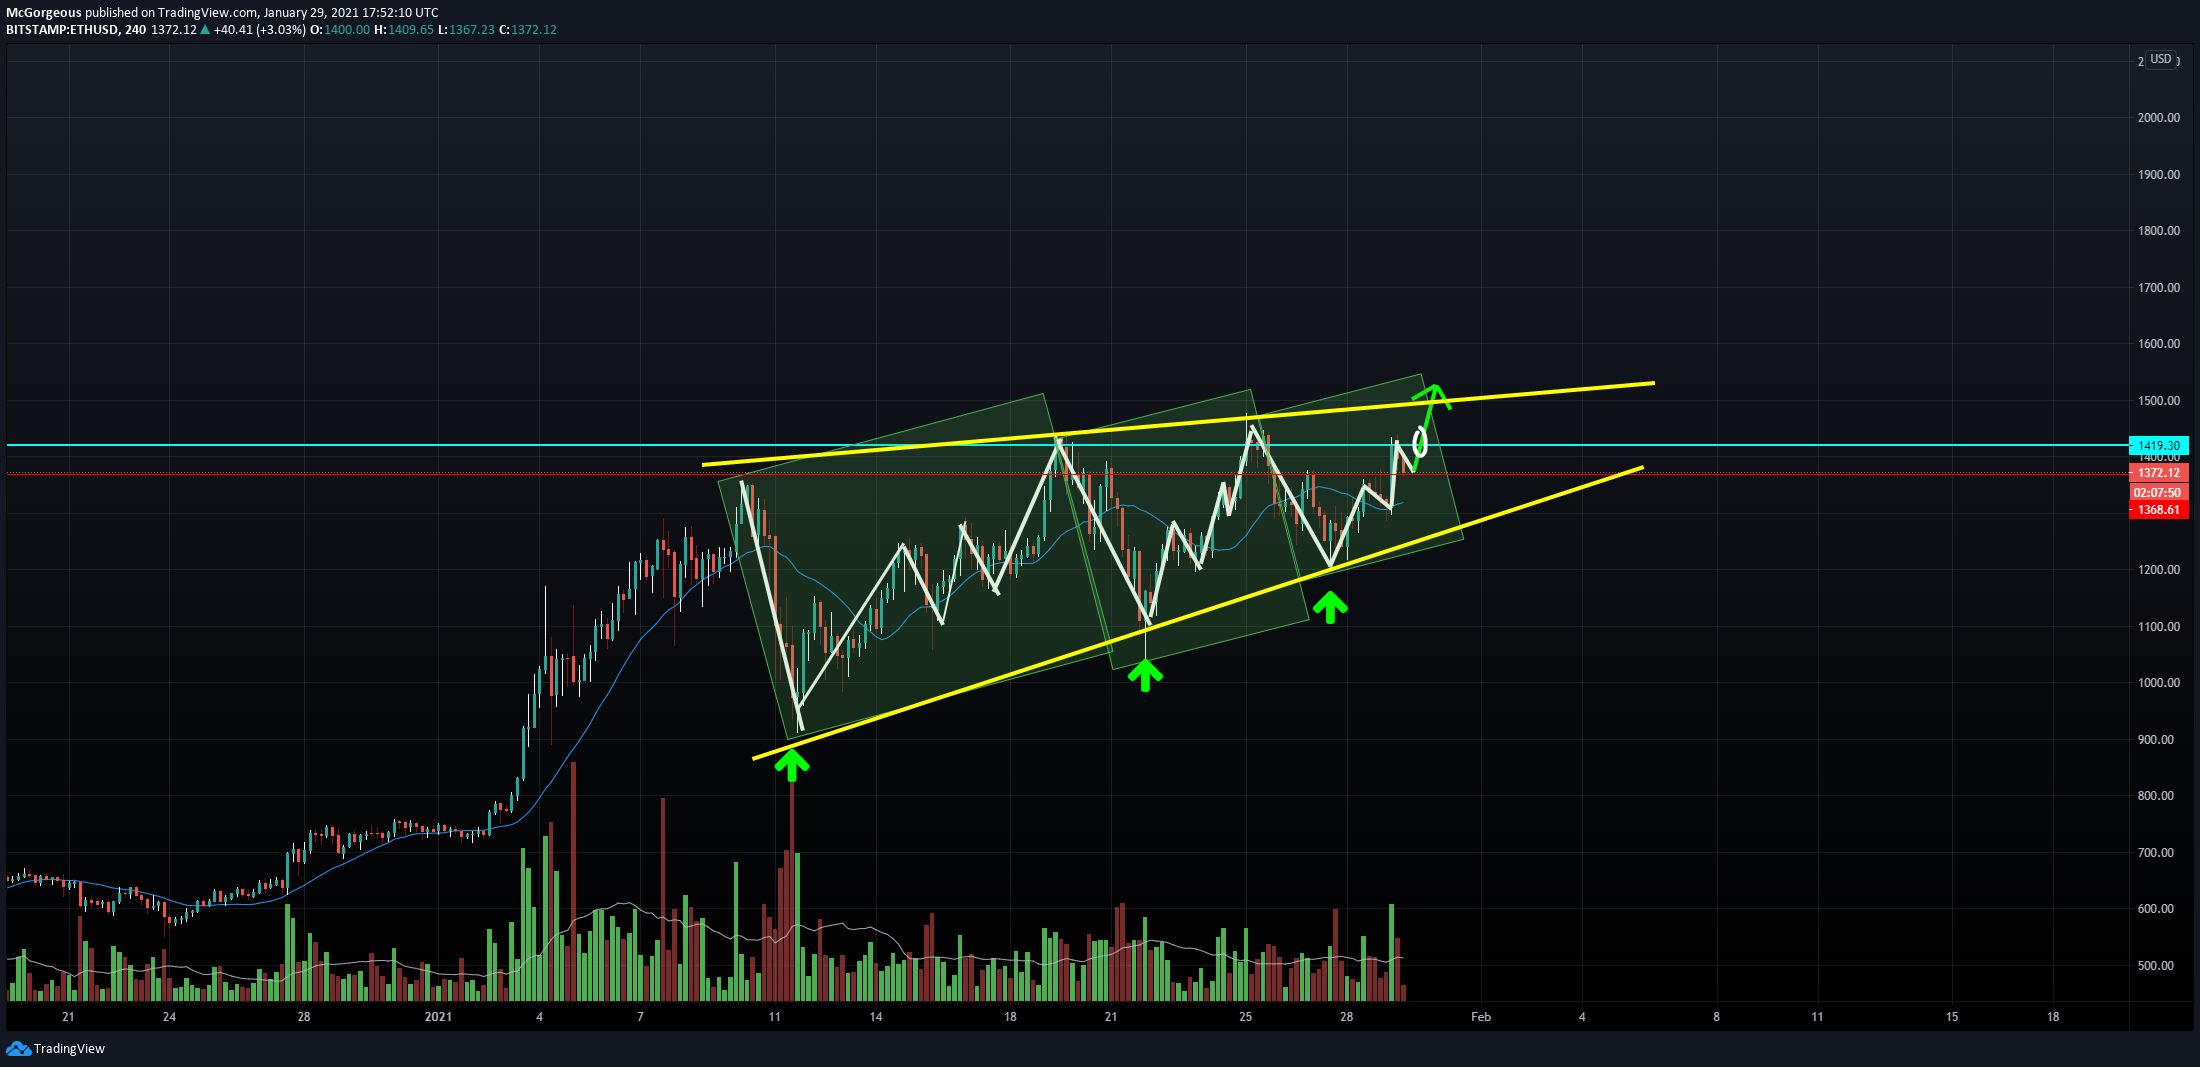Select the O:1400.00 open value
Viewport: 2200px width, 1067px height.
[340, 30]
